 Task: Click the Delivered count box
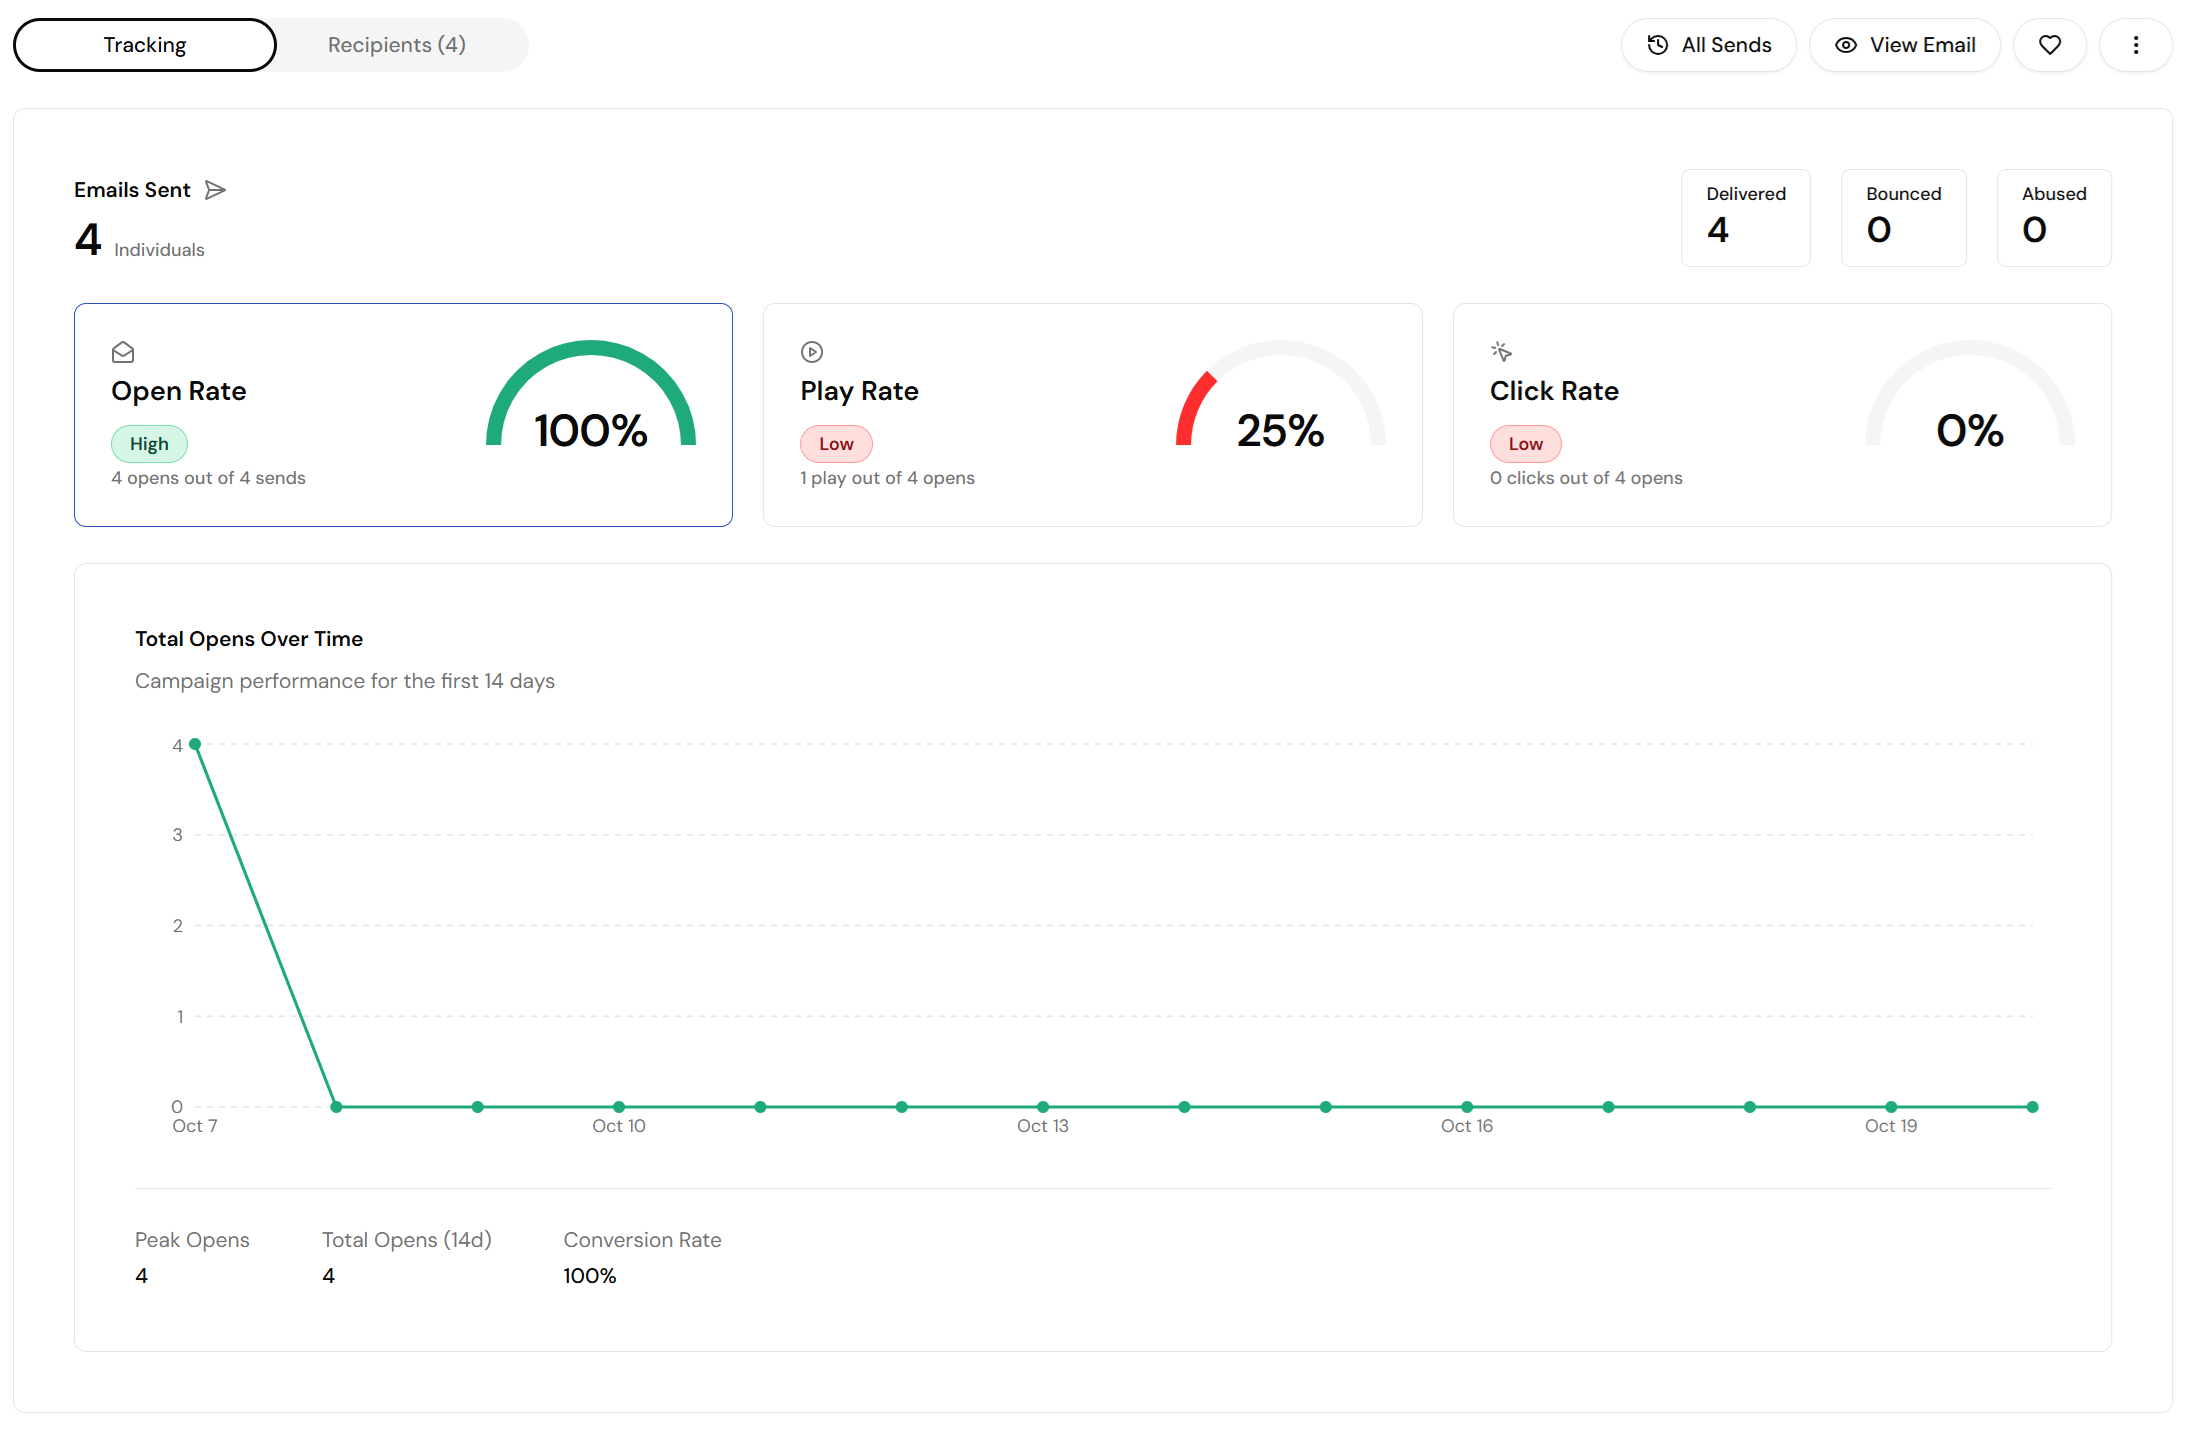click(1745, 218)
